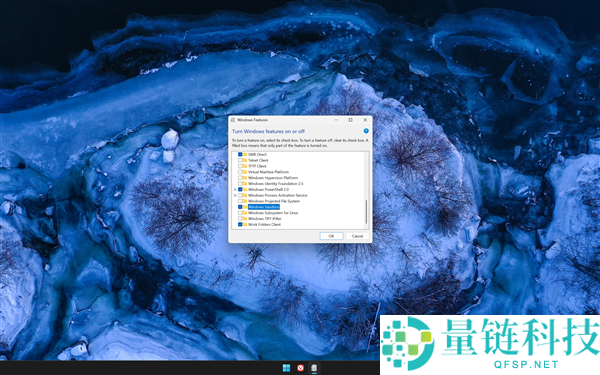Close the Windows Features dialog

365,120
